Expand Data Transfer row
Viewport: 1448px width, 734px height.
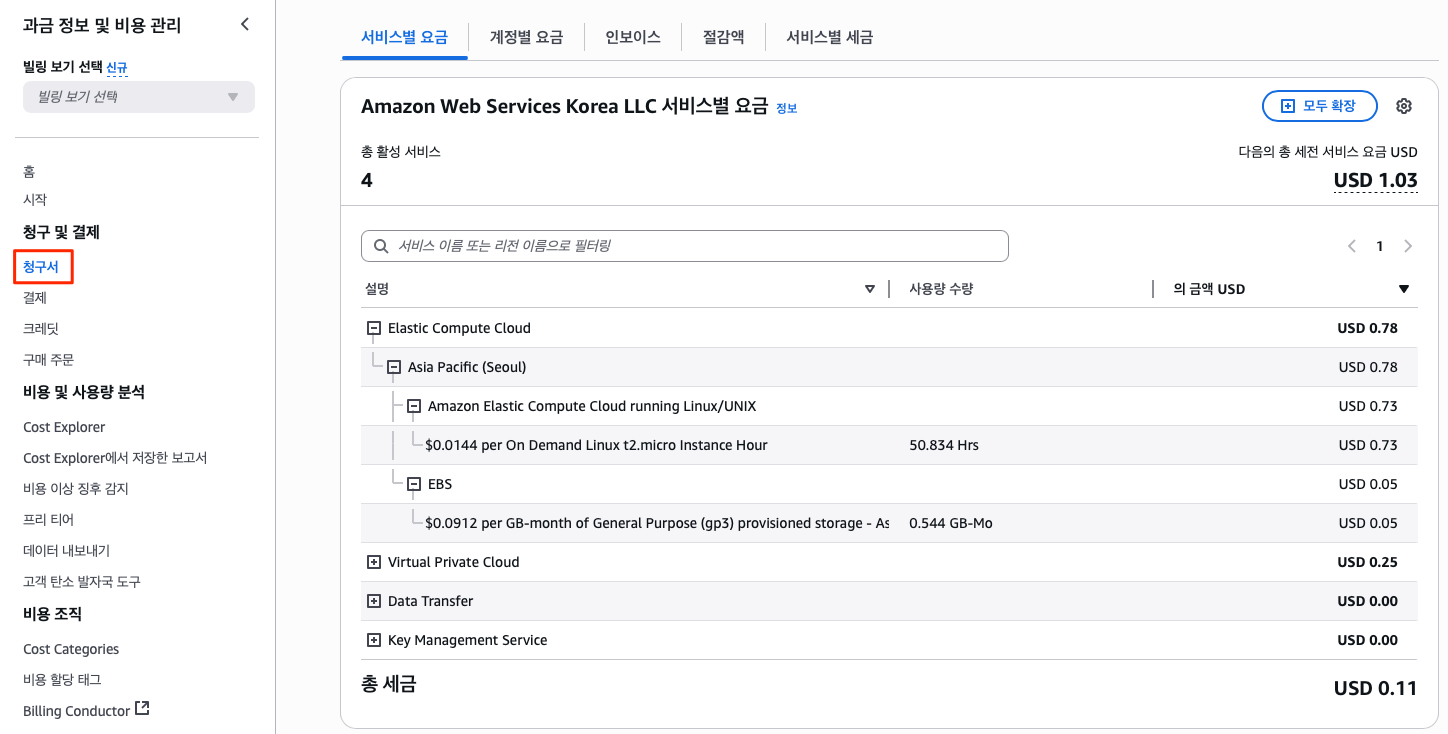pos(374,601)
